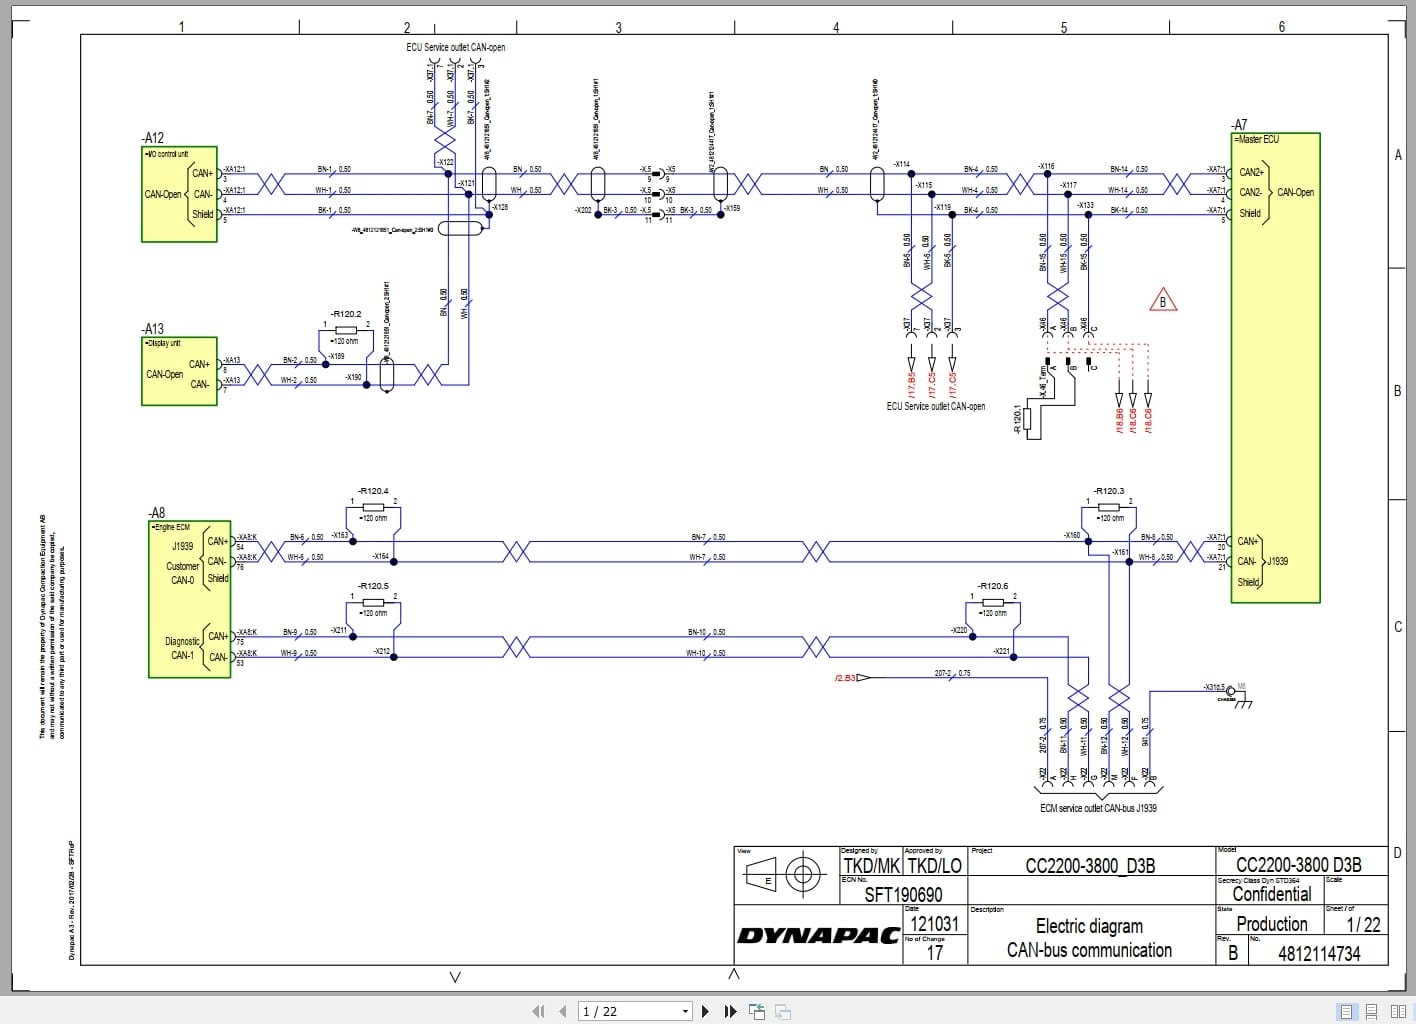The width and height of the screenshot is (1416, 1024).
Task: Switch to continuous scrolling view
Action: (x=1372, y=1011)
